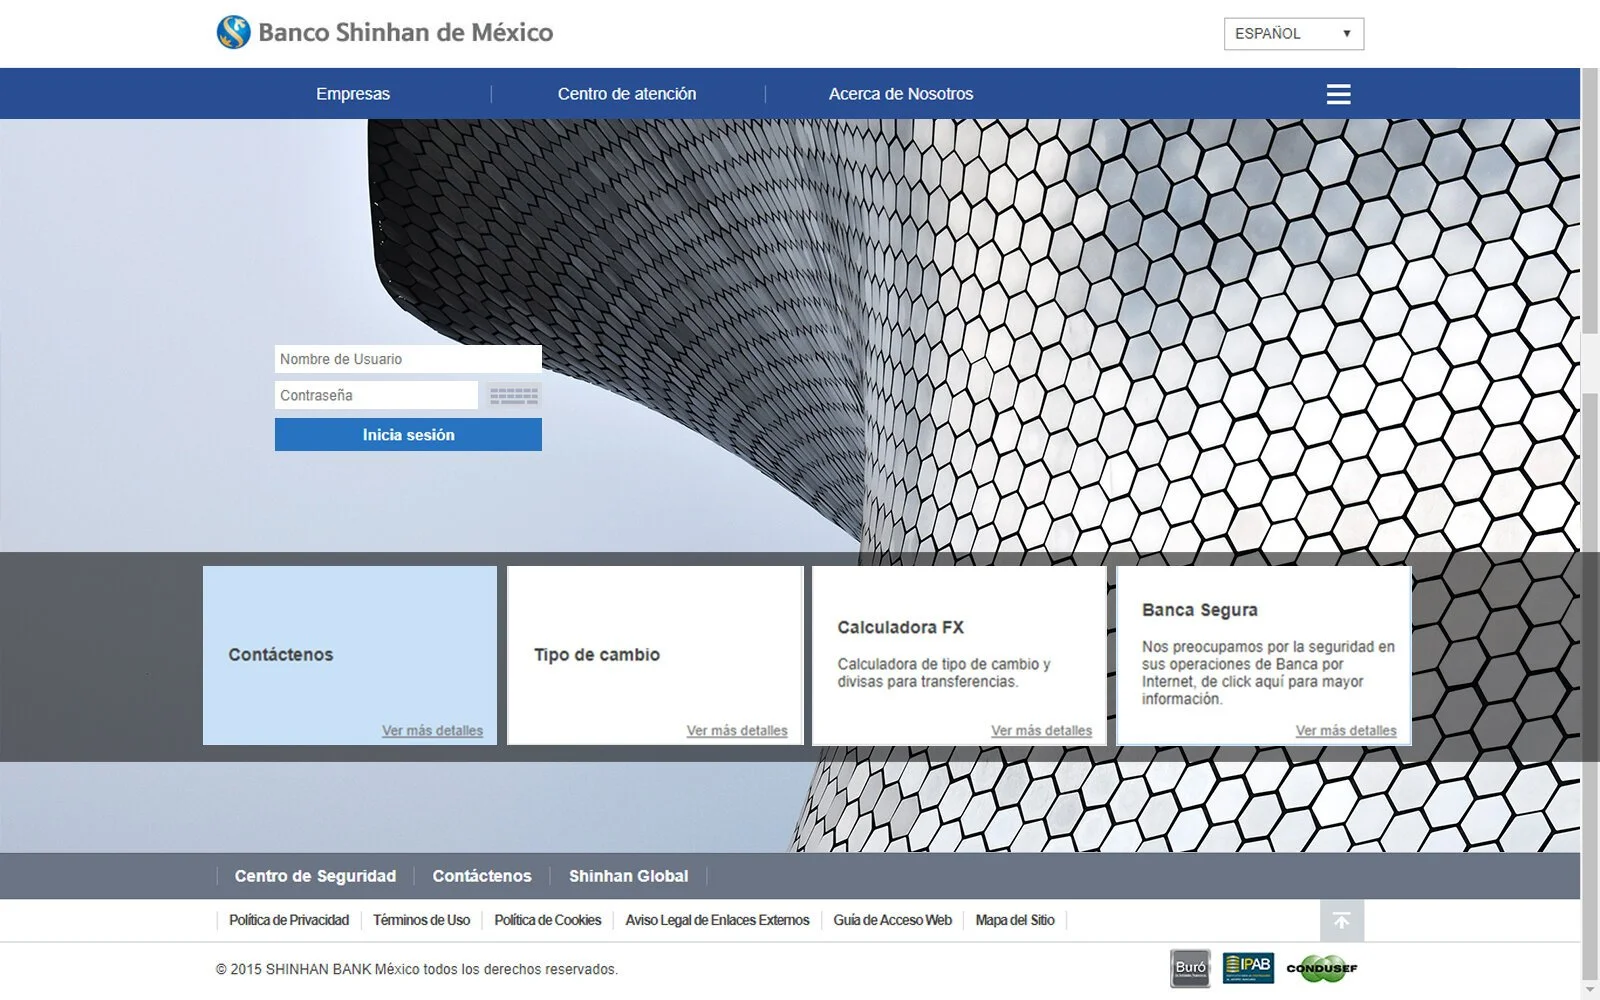
Task: Open Mapa del Sitio link
Action: coord(1015,920)
